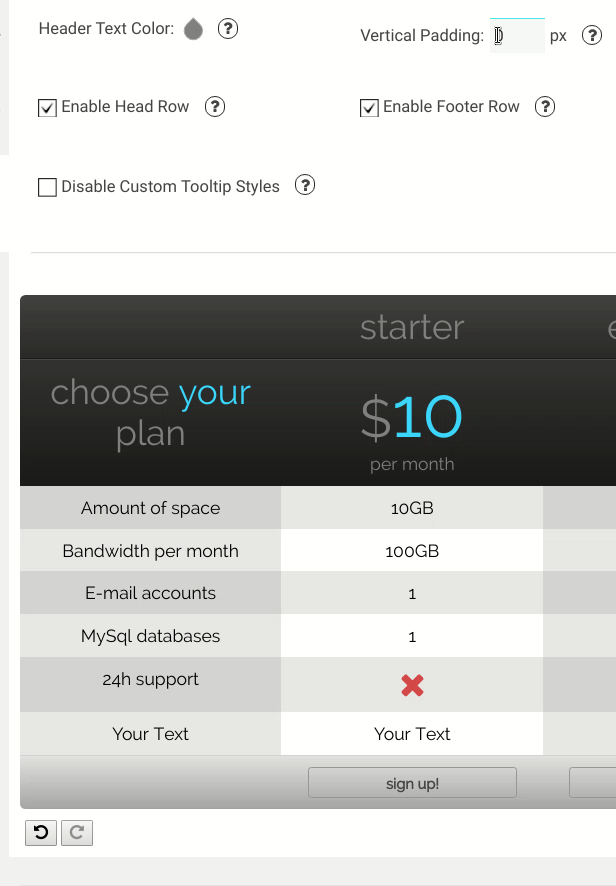This screenshot has width=616, height=886.
Task: Show help for Disable Custom Tooltip Styles
Action: coord(305,185)
